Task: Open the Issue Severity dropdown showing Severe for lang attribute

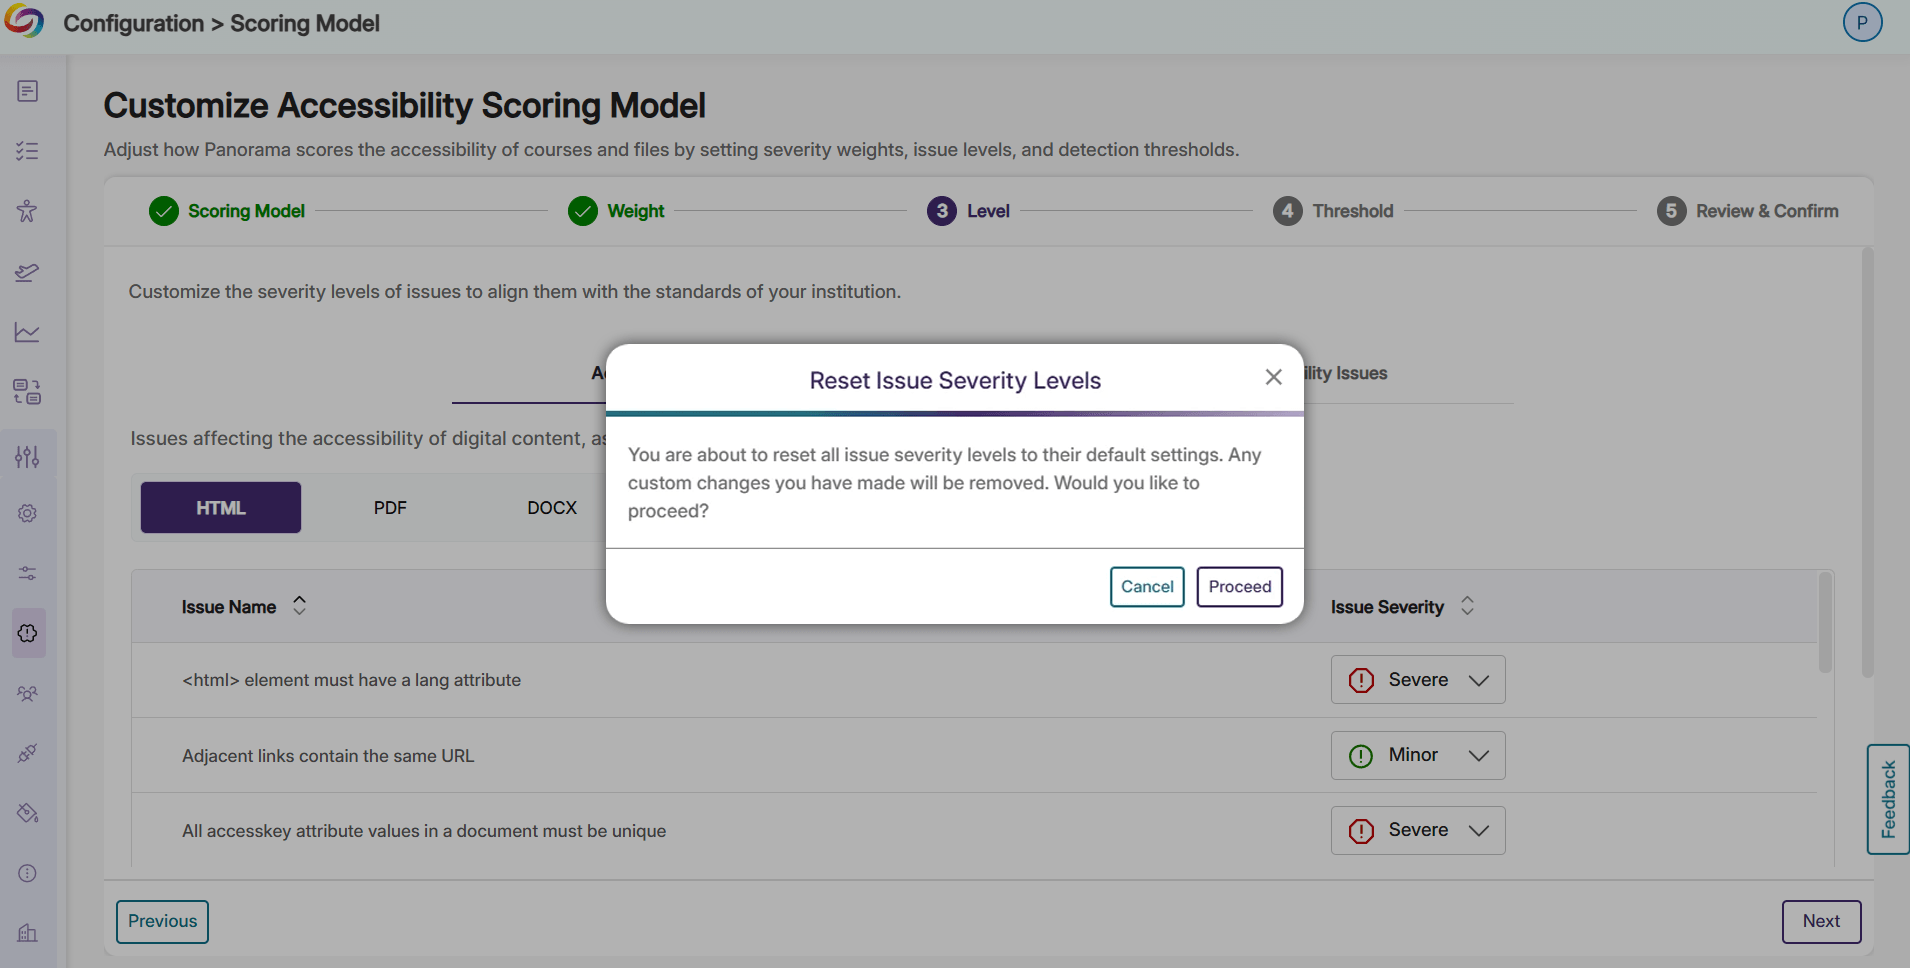Action: pos(1417,680)
